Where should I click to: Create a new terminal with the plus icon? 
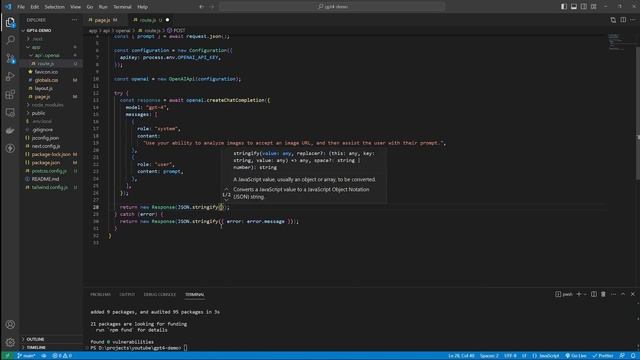tap(578, 294)
